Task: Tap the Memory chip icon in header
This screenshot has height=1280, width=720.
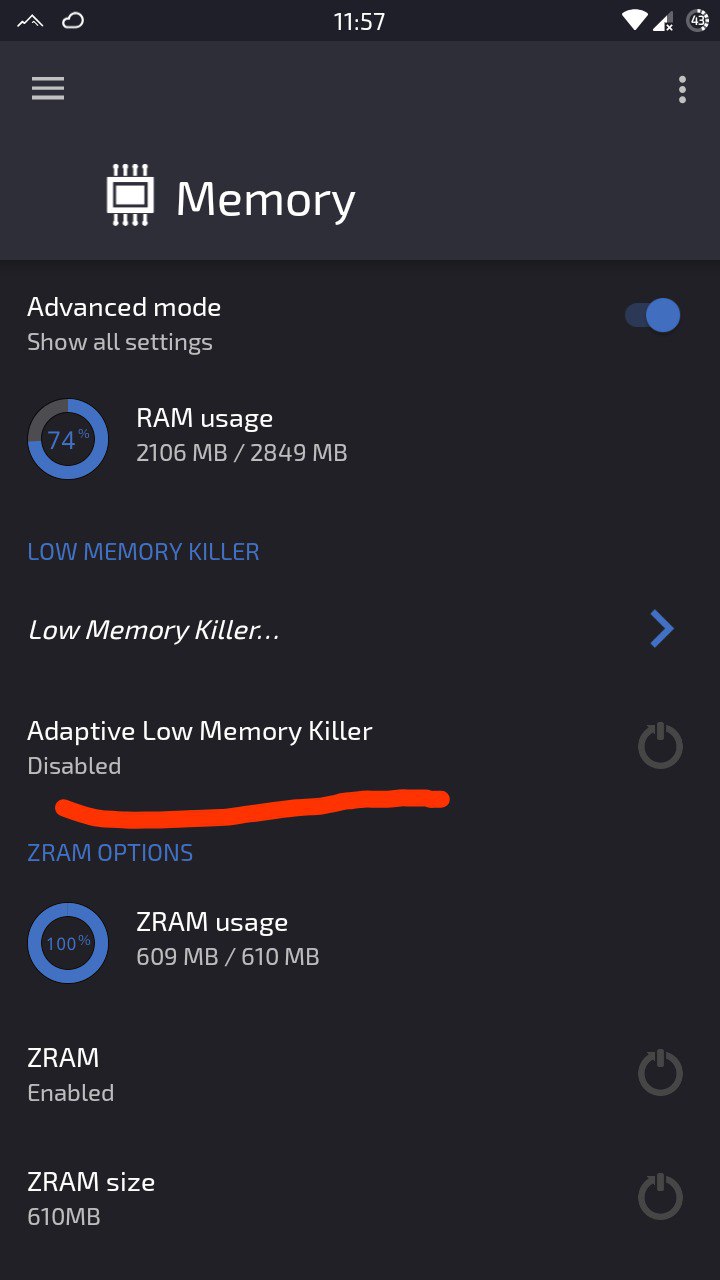Action: [x=131, y=196]
